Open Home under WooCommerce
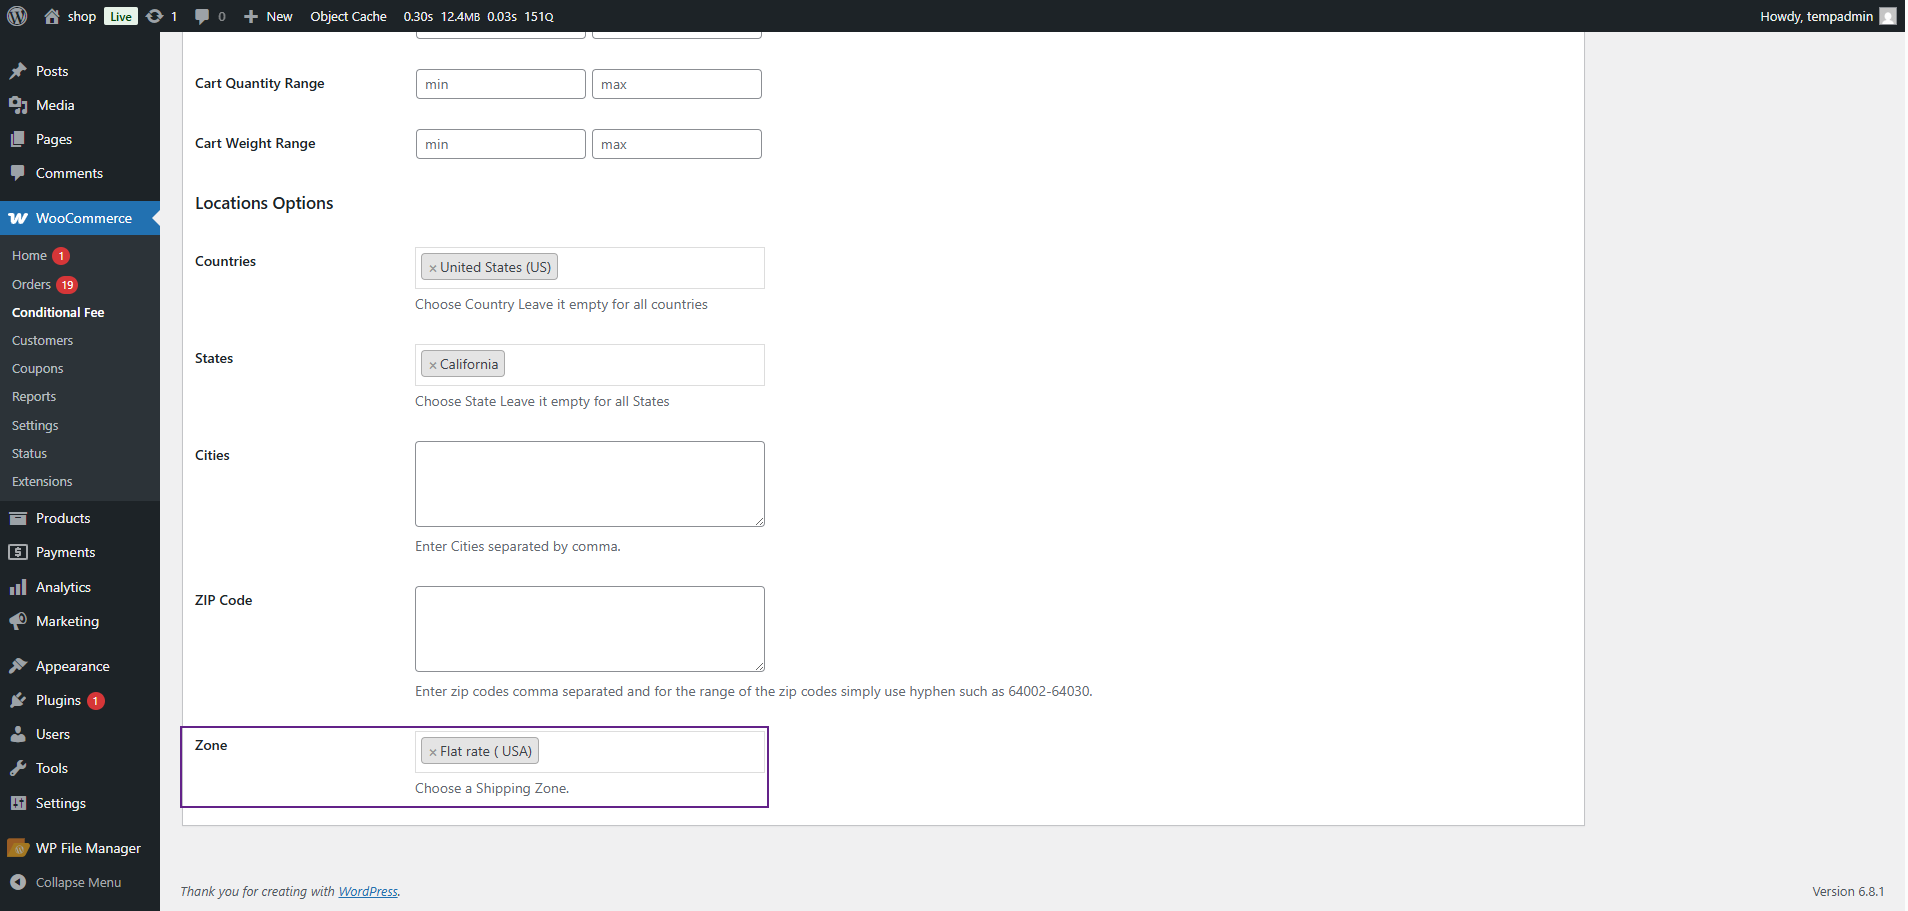 [29, 256]
